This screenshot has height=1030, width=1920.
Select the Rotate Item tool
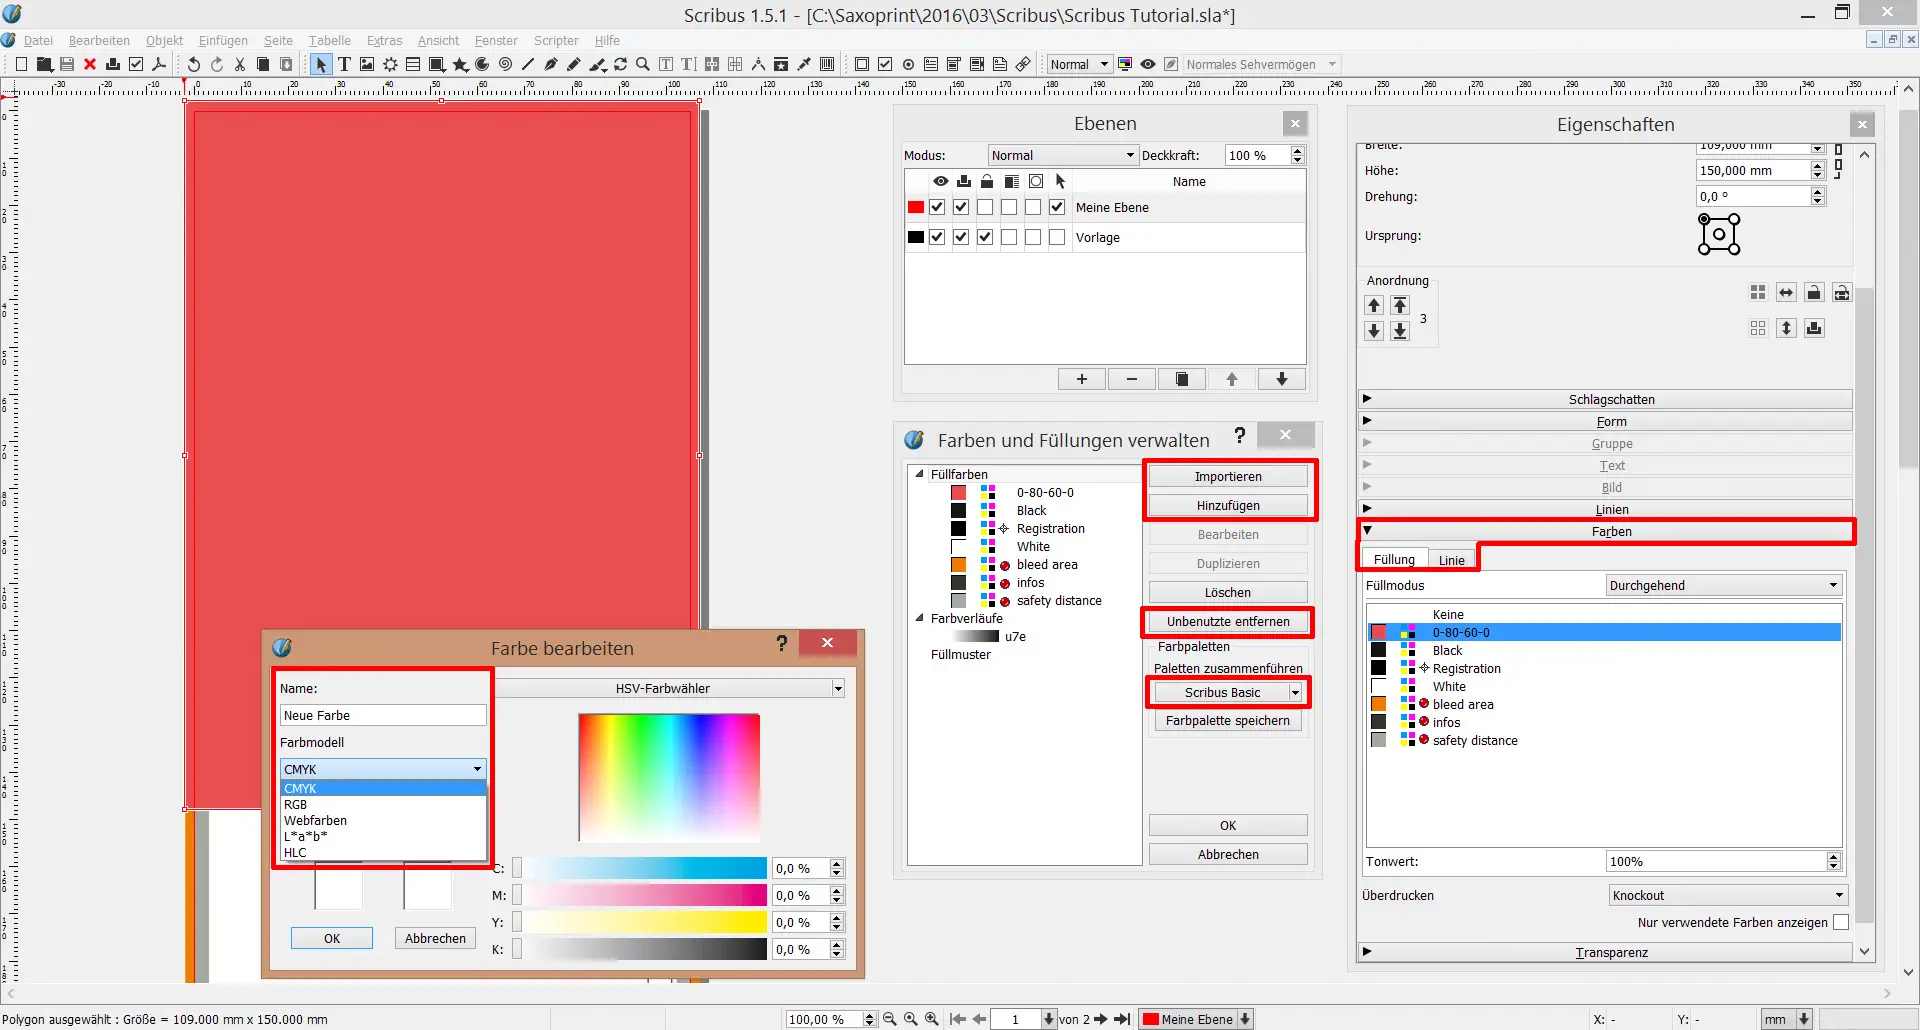coord(621,64)
